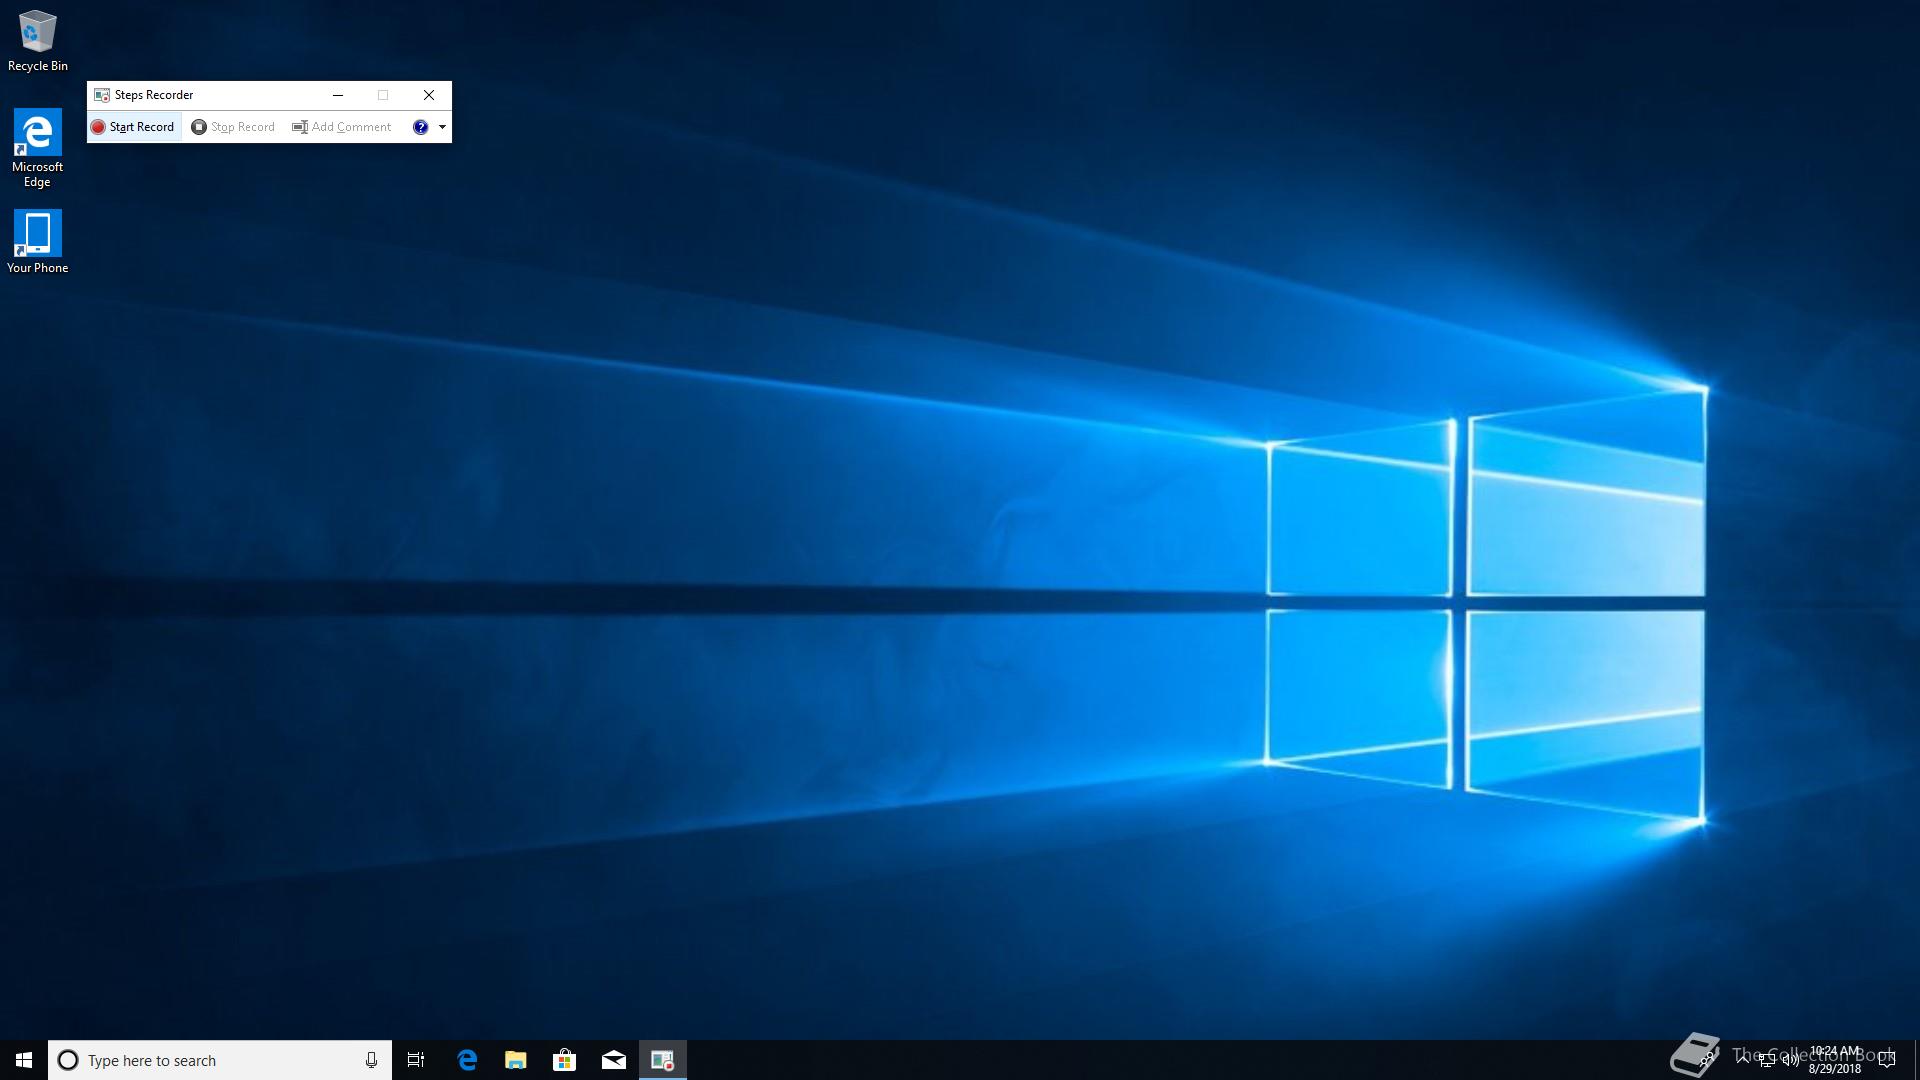1920x1080 pixels.
Task: Click the microphone icon in search box
Action: 371,1060
